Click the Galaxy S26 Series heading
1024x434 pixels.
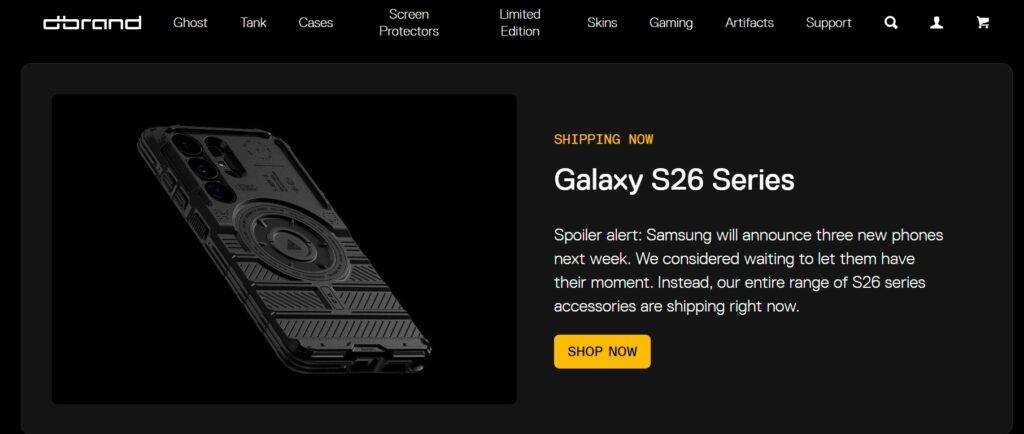pos(674,180)
